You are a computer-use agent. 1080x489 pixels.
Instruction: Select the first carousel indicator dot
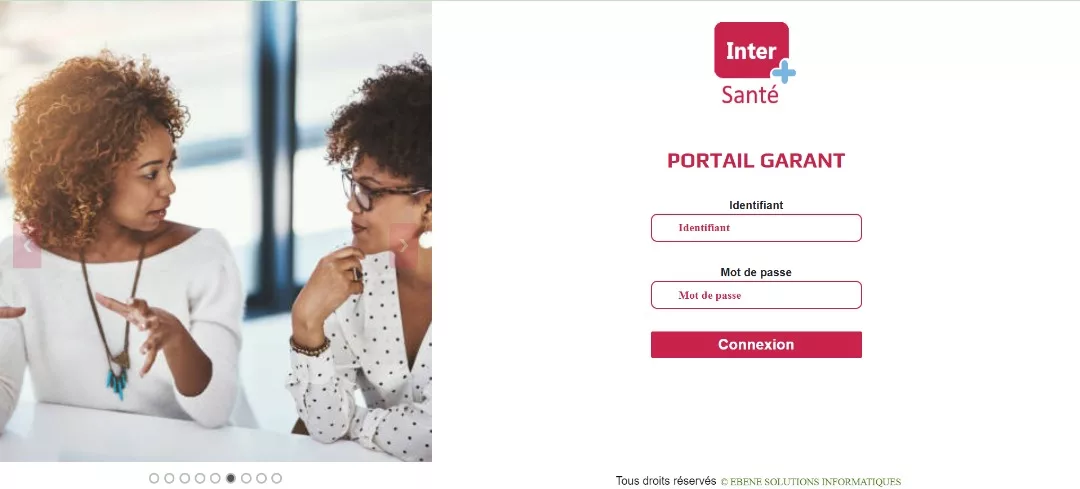click(154, 478)
